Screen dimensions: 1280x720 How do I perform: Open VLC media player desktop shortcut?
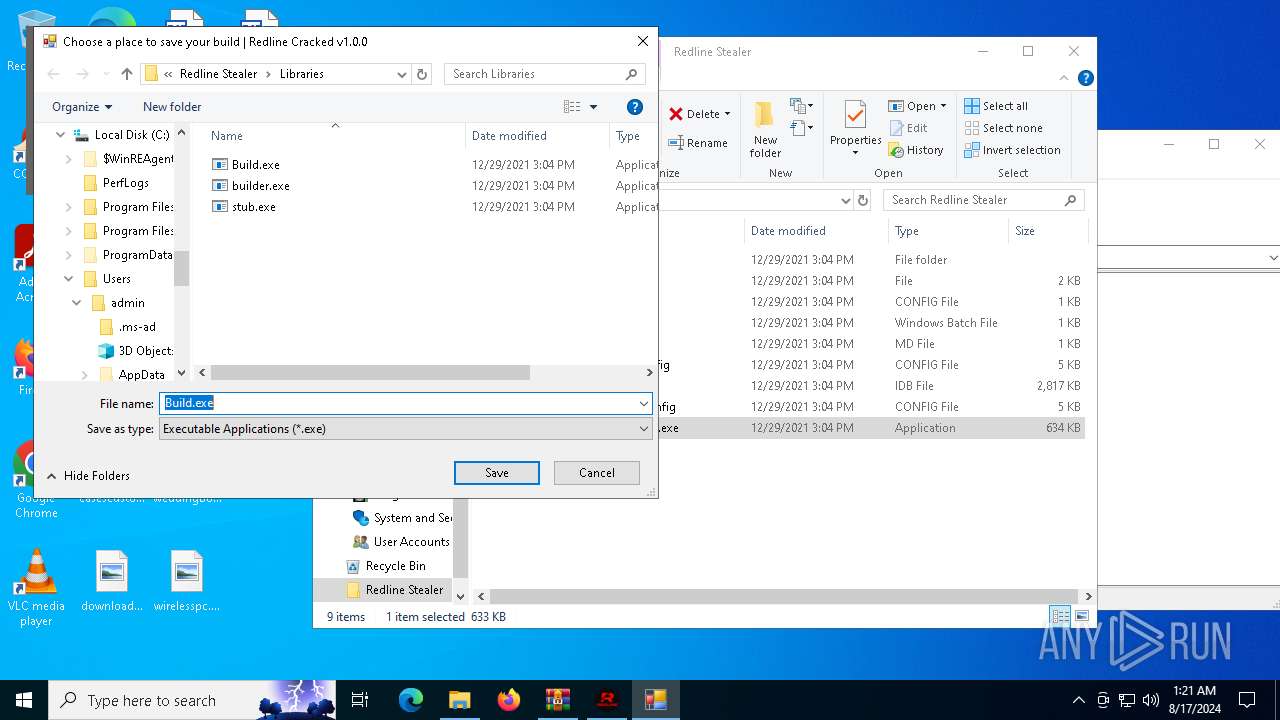click(x=36, y=589)
